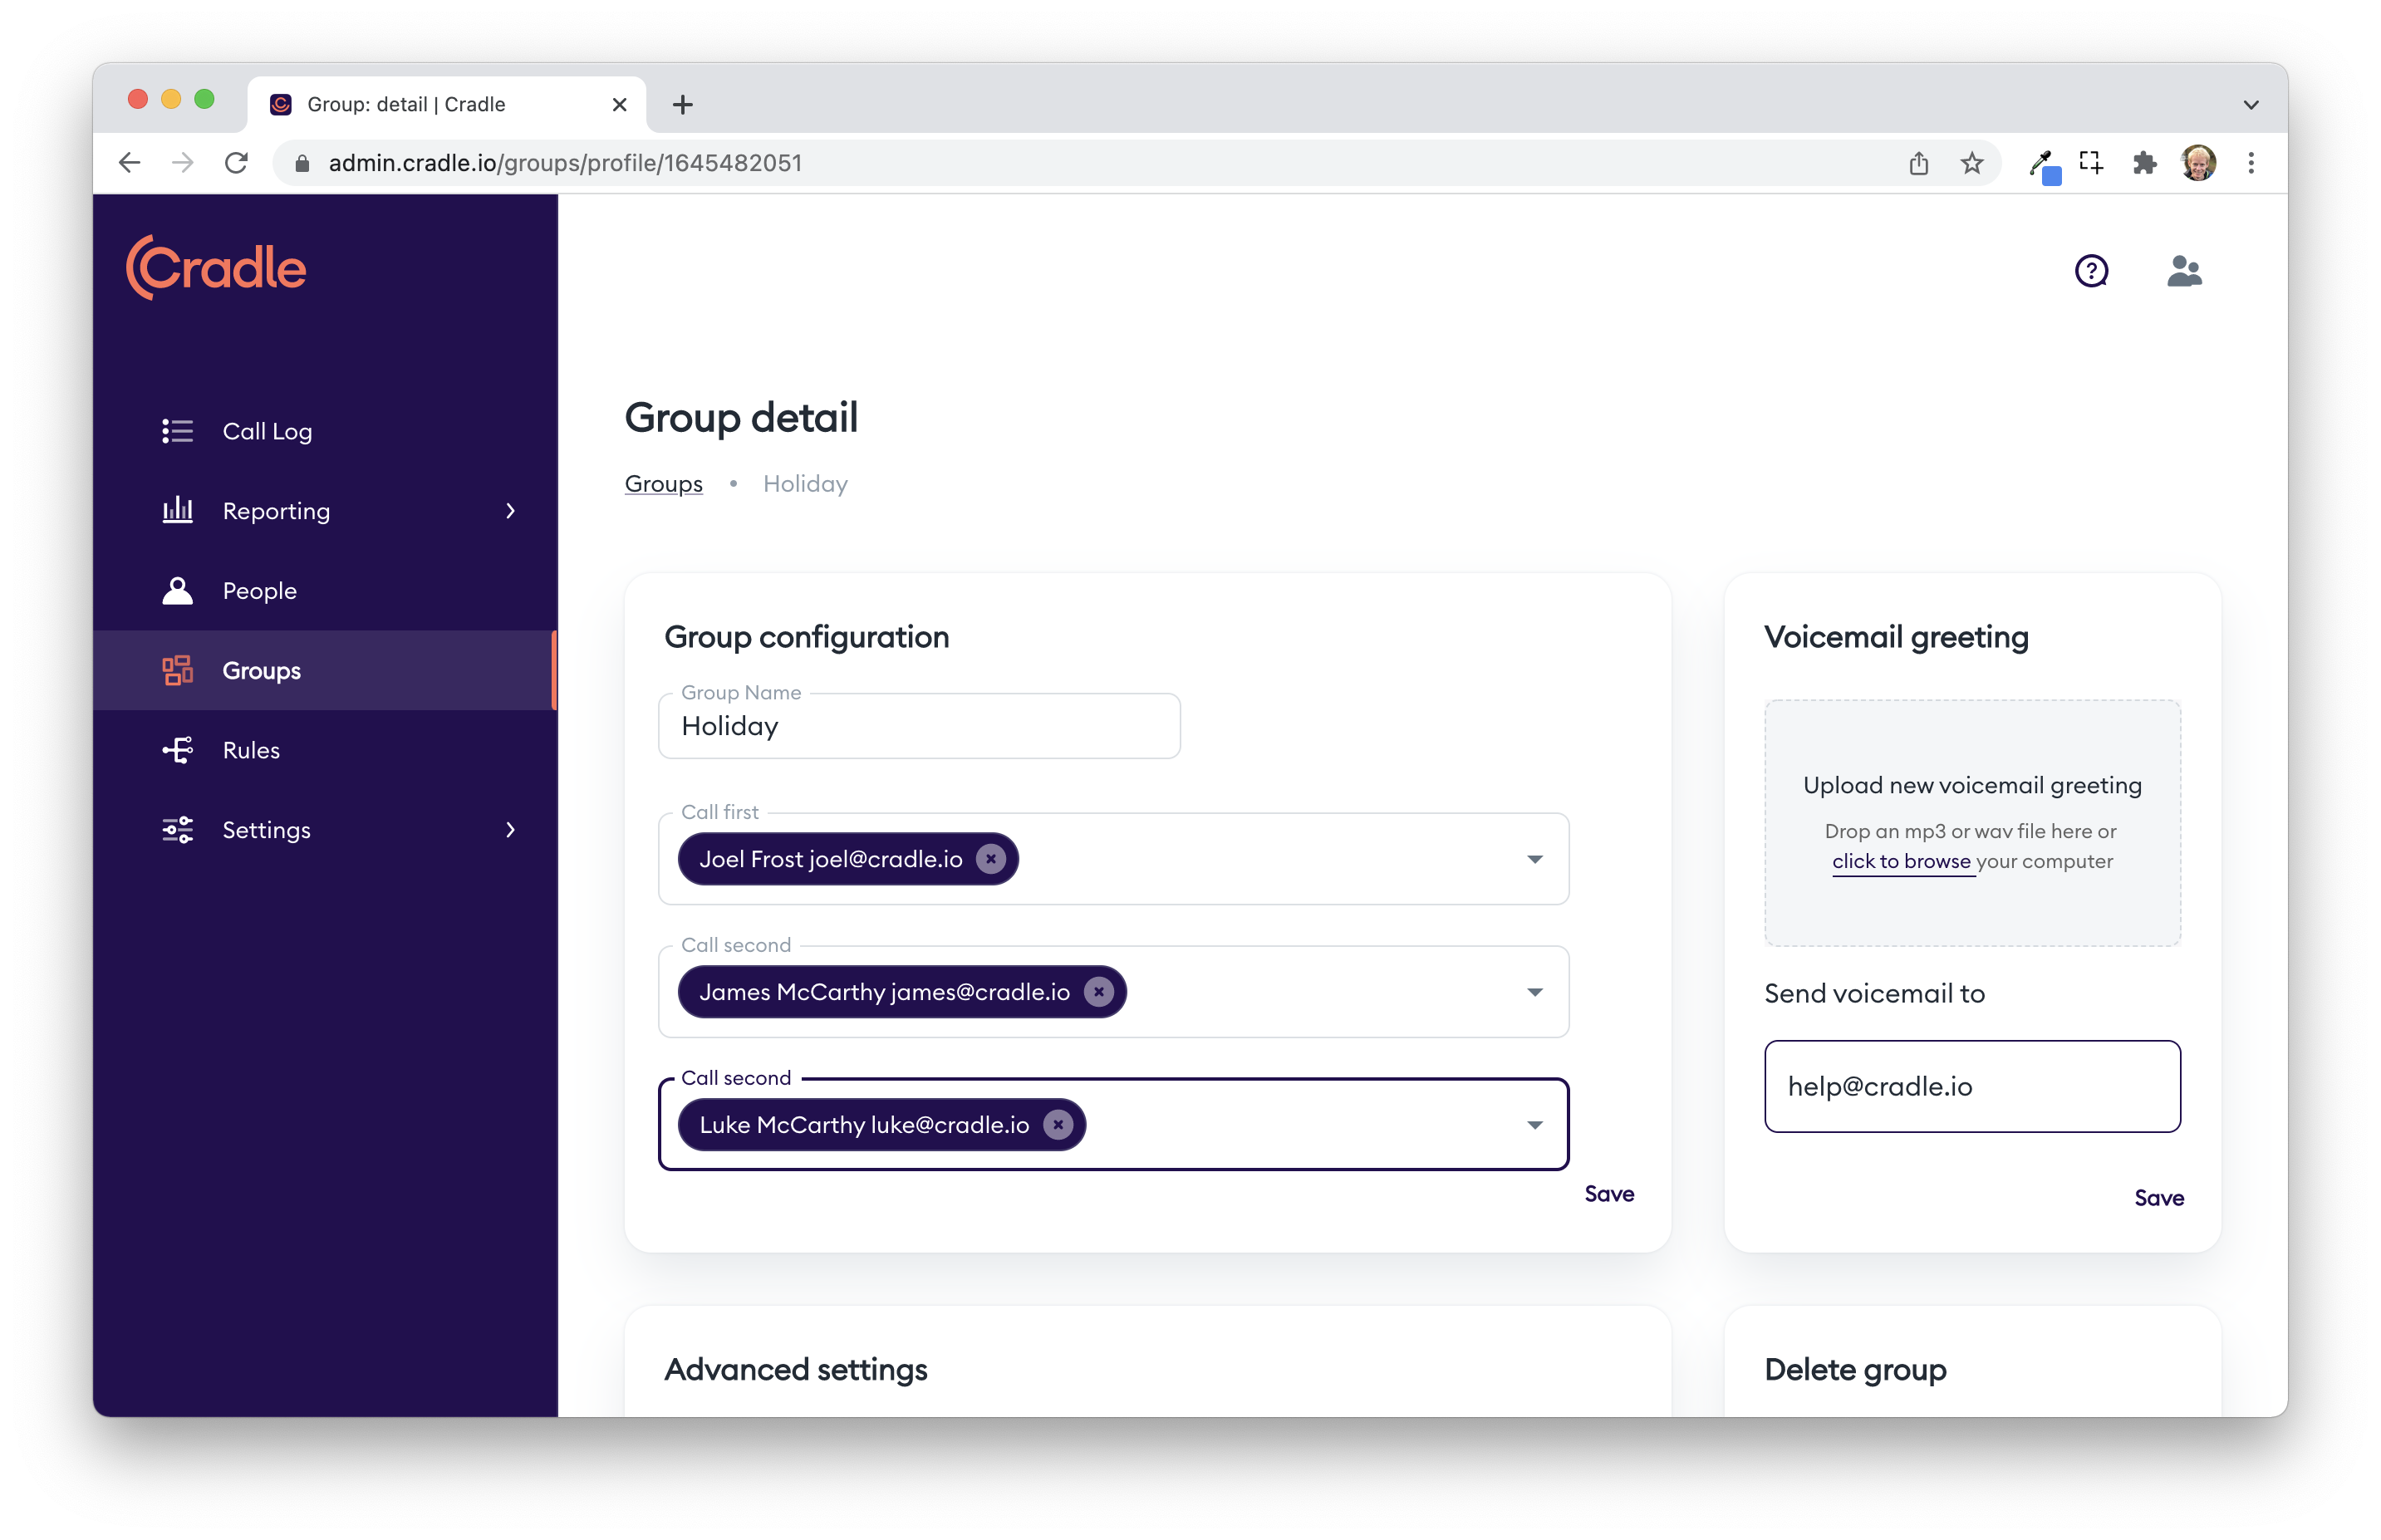
Task: Click the Groups breadcrumb link
Action: click(663, 484)
